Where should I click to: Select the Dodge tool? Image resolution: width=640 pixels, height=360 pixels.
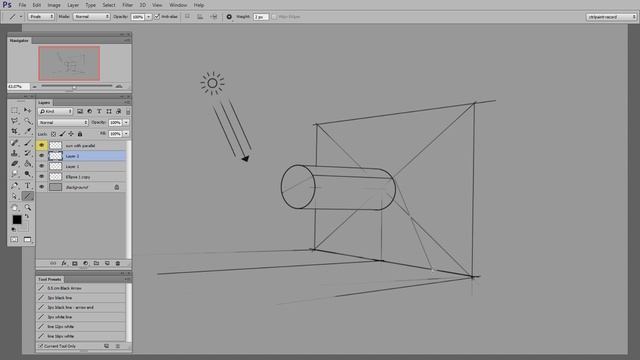27,174
